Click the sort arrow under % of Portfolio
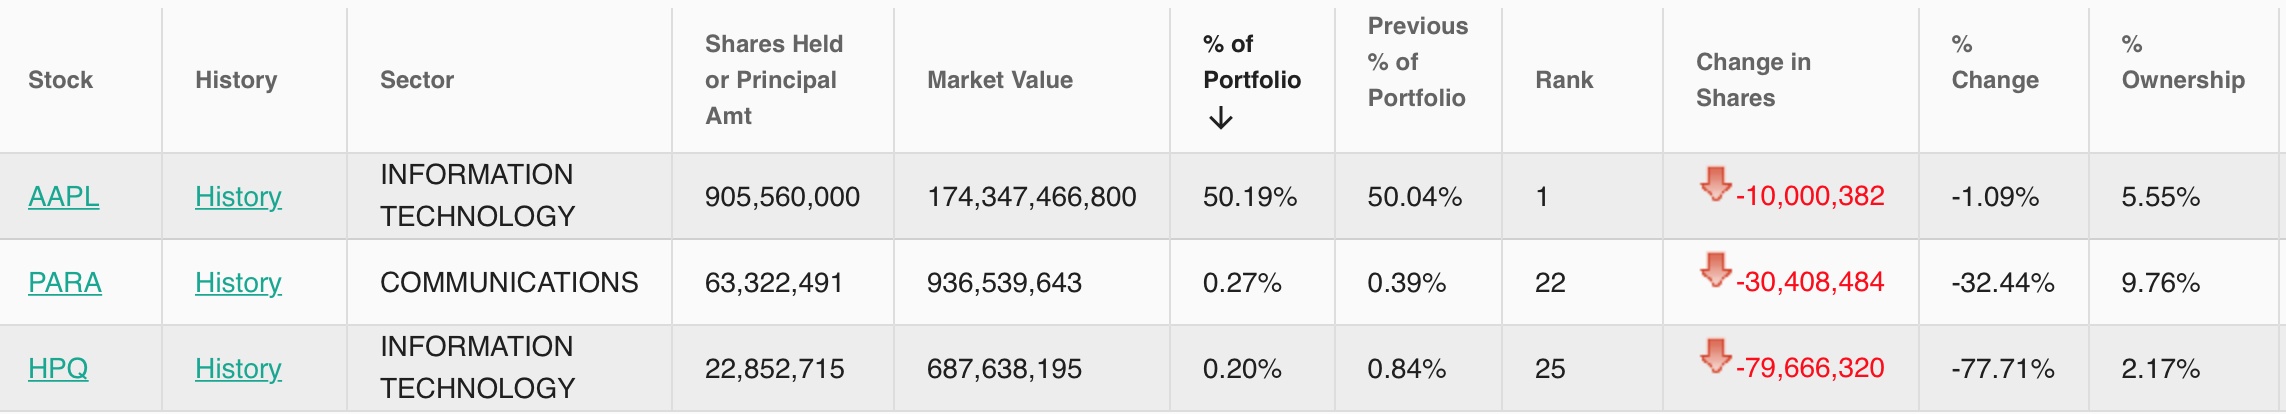 [1220, 119]
